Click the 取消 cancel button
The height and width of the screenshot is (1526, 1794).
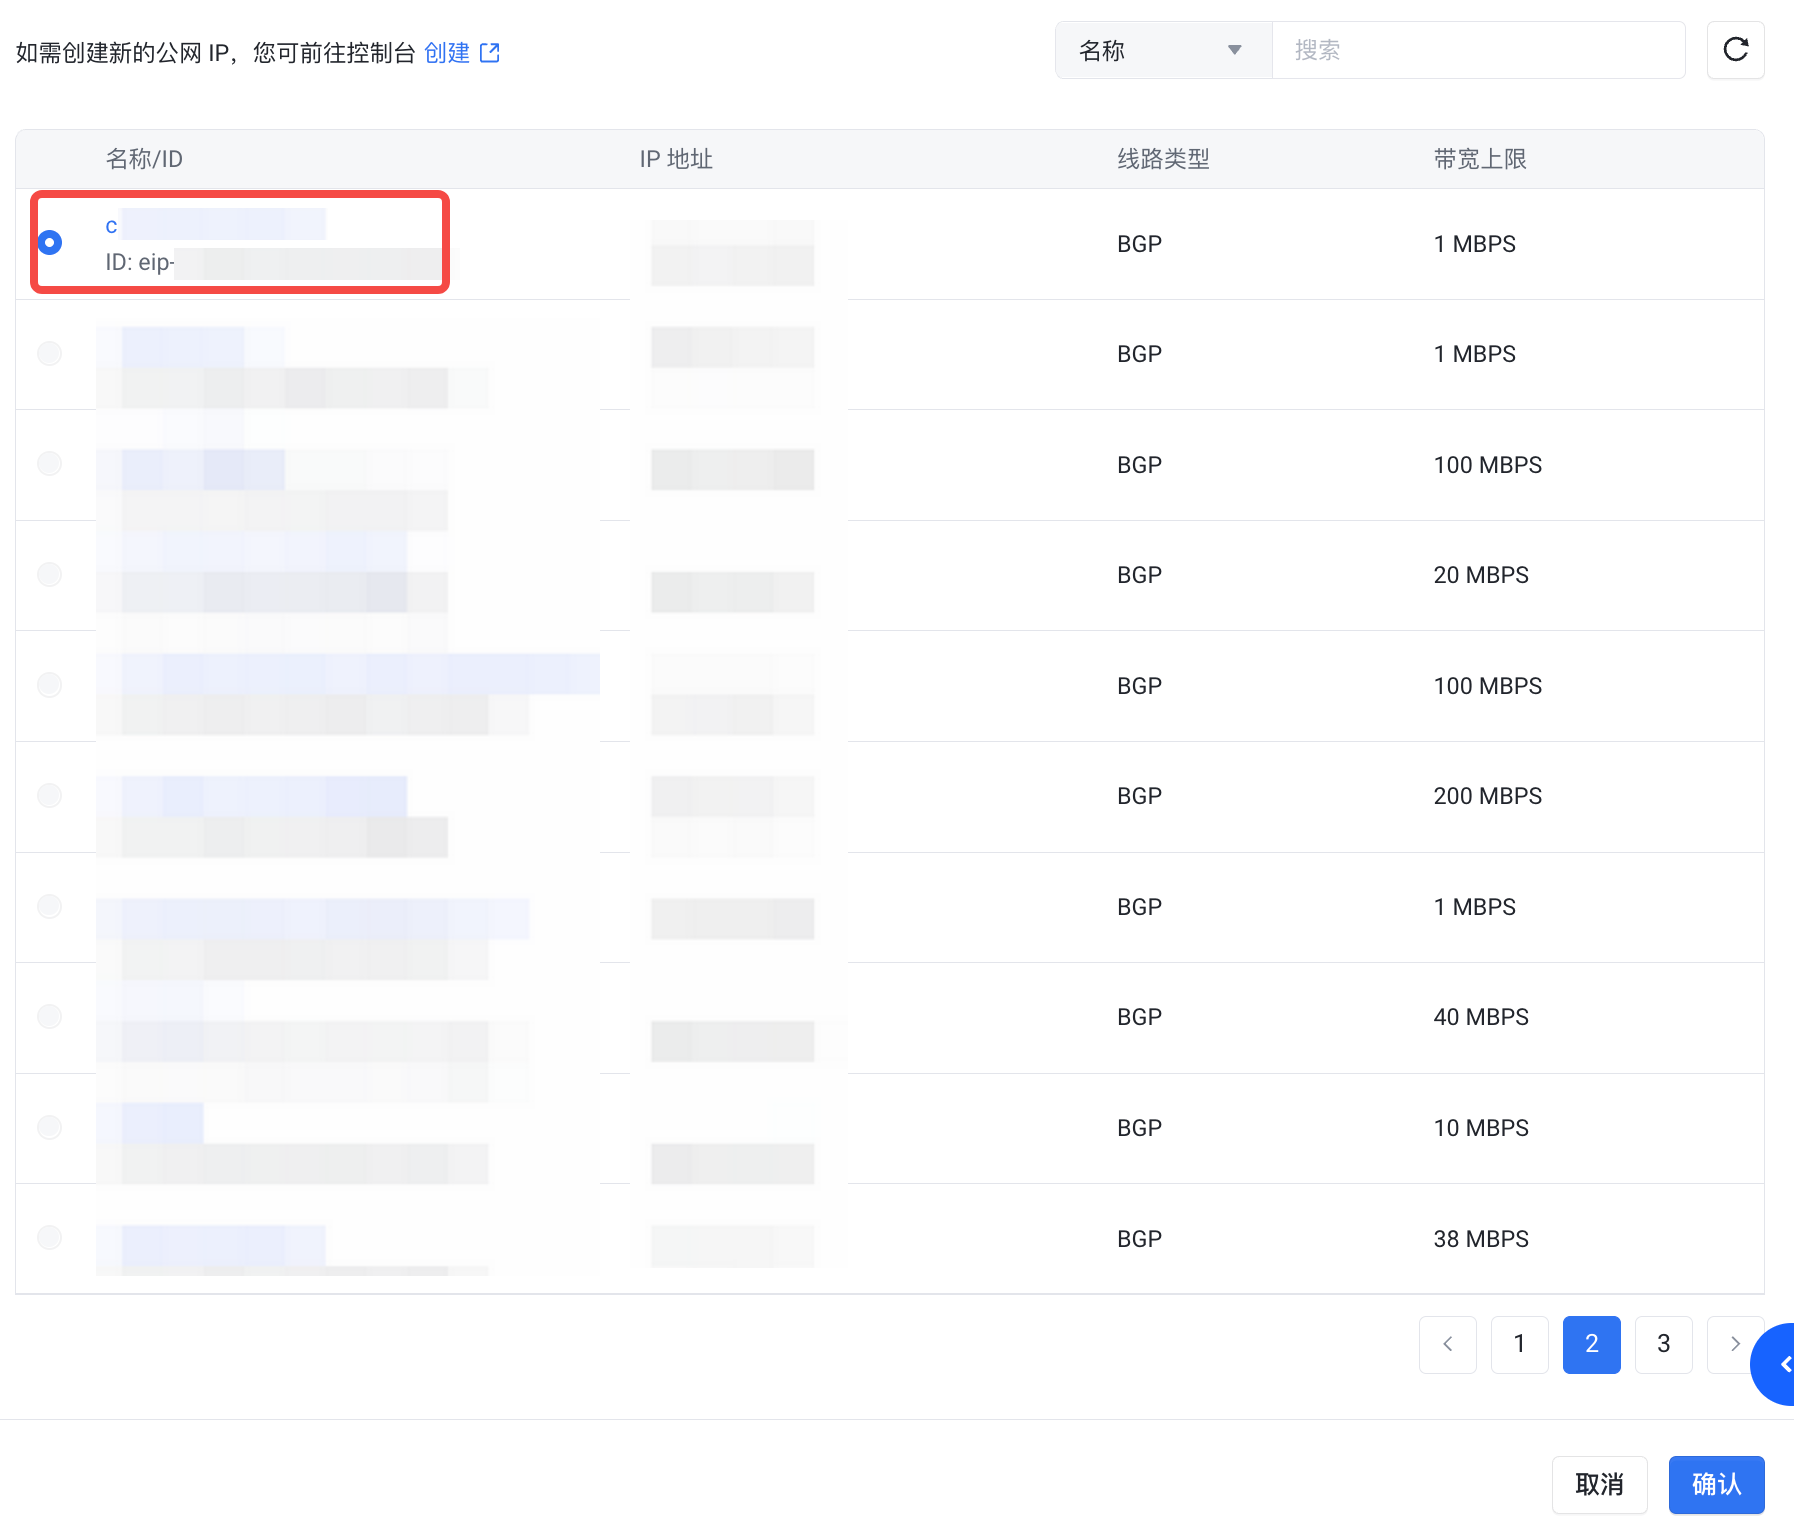(1600, 1485)
